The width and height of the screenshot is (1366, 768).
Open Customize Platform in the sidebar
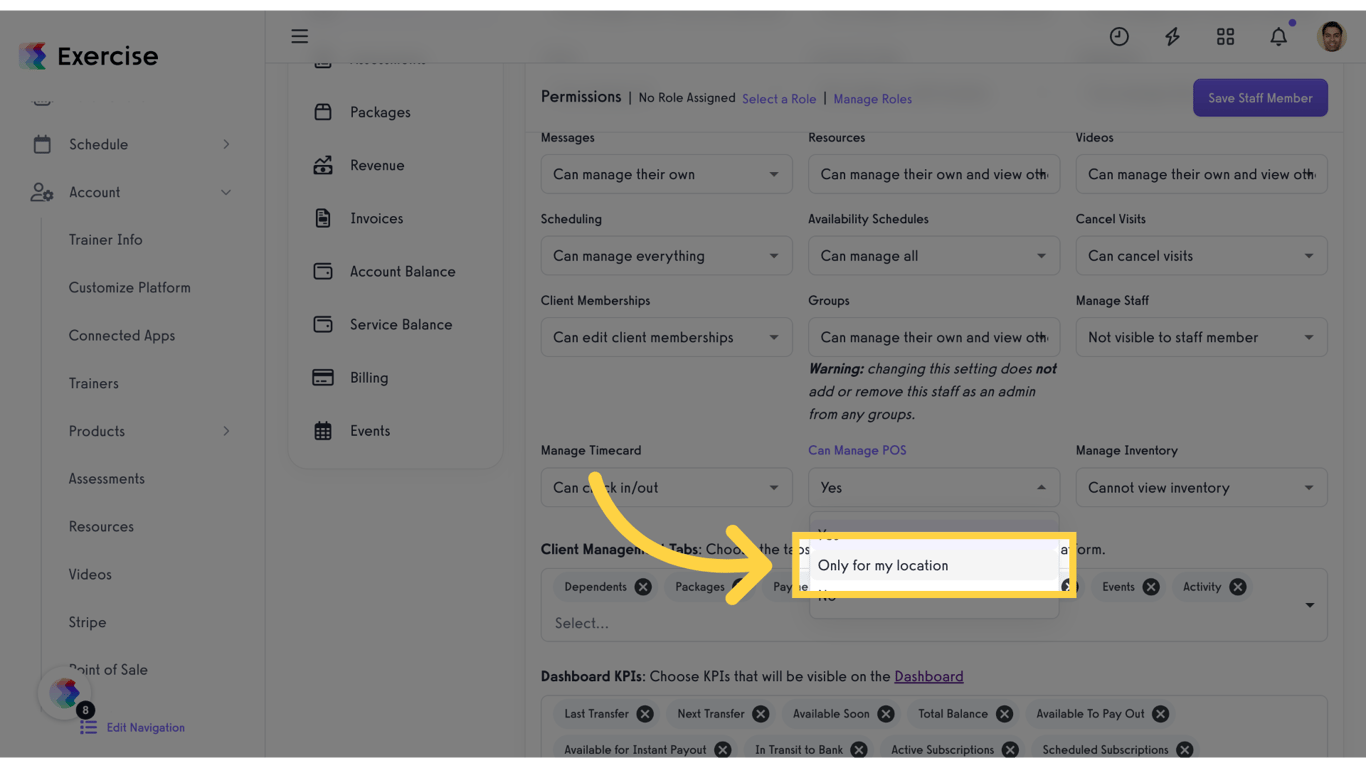coord(129,288)
